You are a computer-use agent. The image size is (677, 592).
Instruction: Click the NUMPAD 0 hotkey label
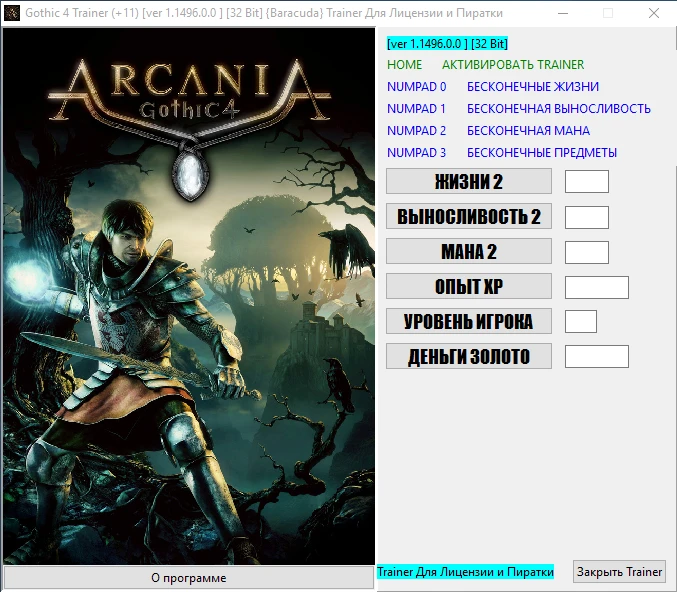tap(417, 87)
